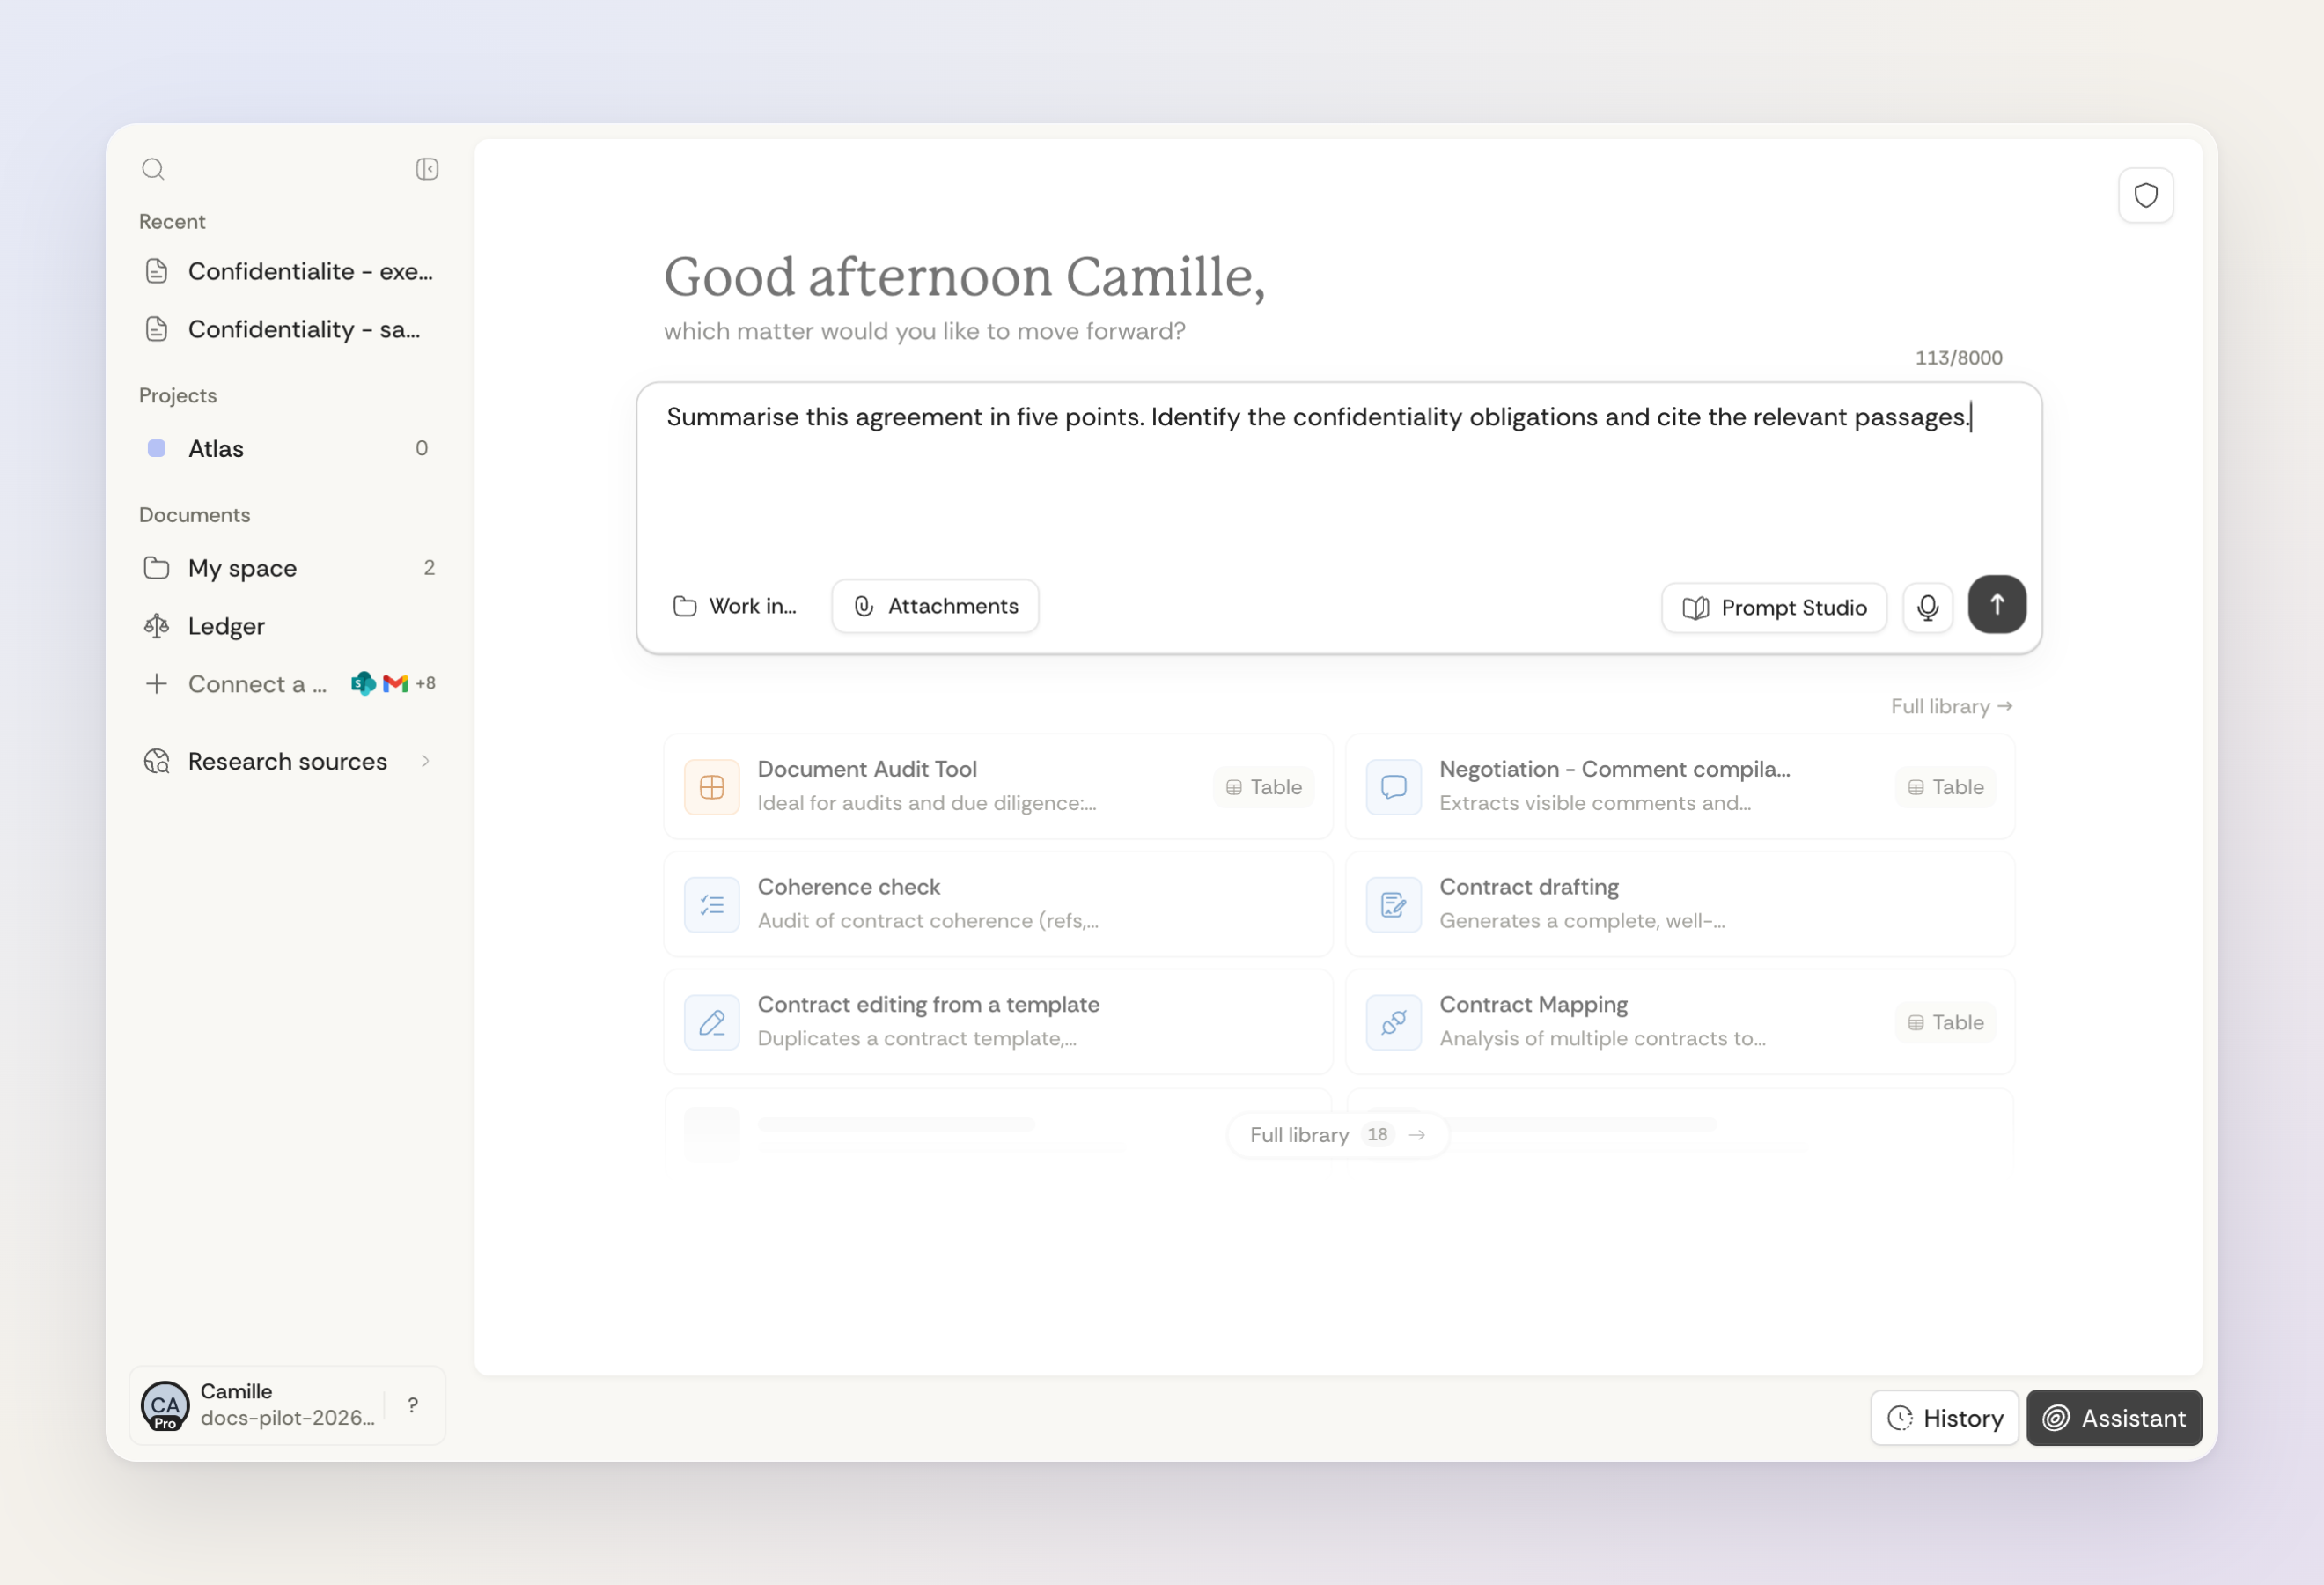Image resolution: width=2324 pixels, height=1585 pixels.
Task: Open the Full library 18 button
Action: [1338, 1135]
